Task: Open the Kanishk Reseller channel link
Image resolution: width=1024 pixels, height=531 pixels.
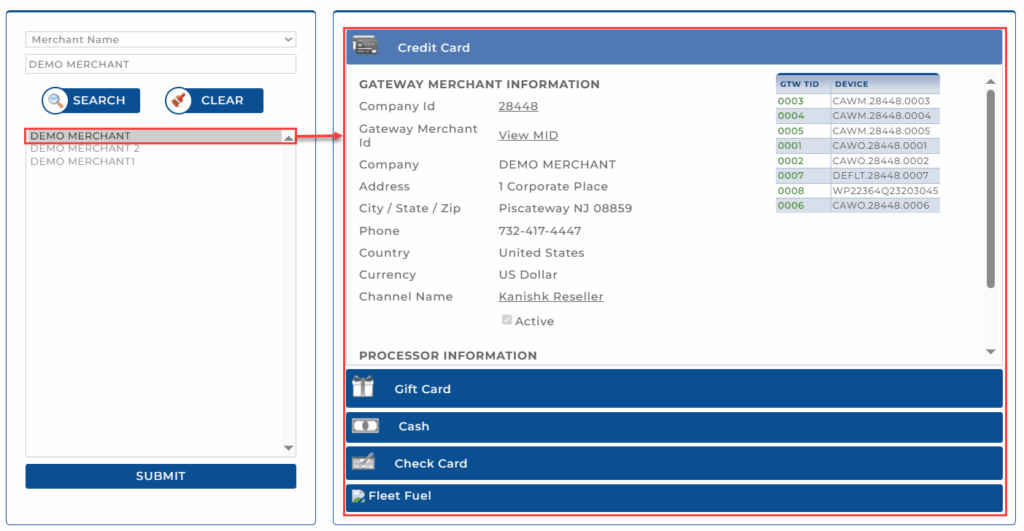Action: tap(551, 297)
